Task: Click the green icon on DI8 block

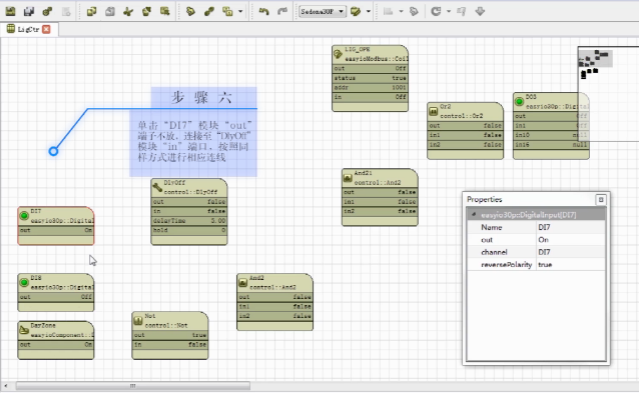Action: coord(24,282)
